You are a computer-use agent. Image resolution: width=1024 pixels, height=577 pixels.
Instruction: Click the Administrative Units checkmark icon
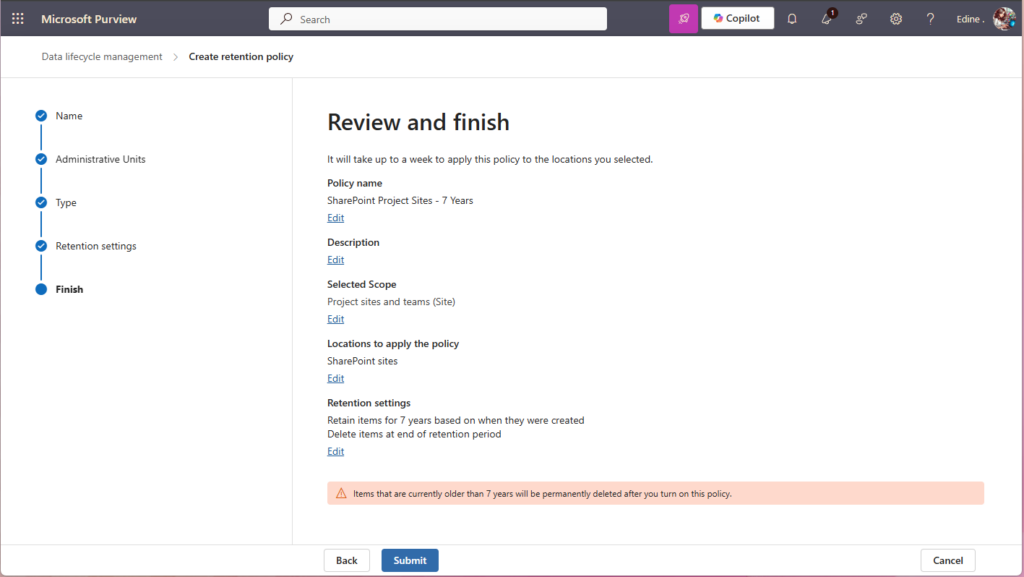(41, 159)
